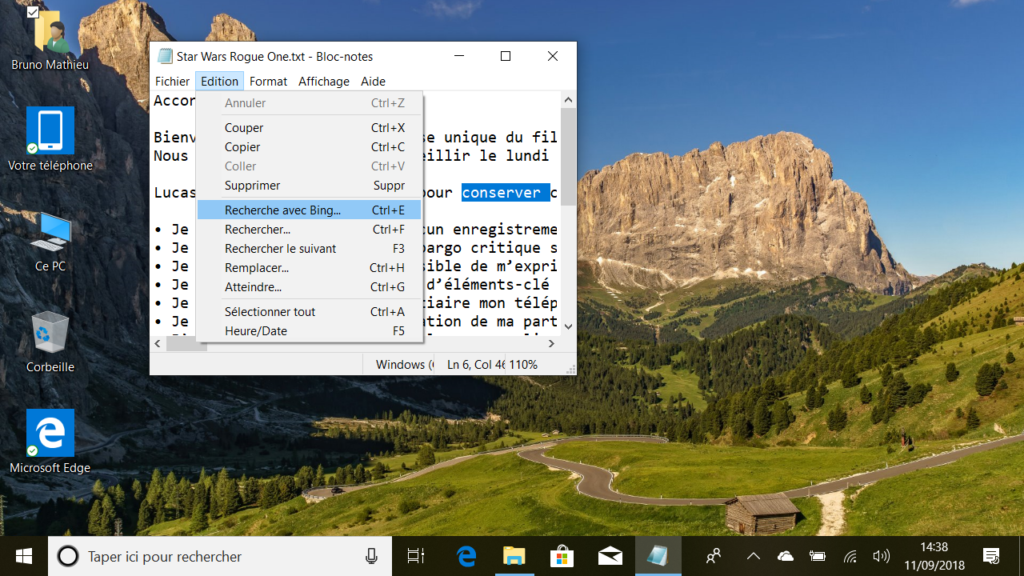
Task: Open the People icon in the system tray
Action: [713, 556]
